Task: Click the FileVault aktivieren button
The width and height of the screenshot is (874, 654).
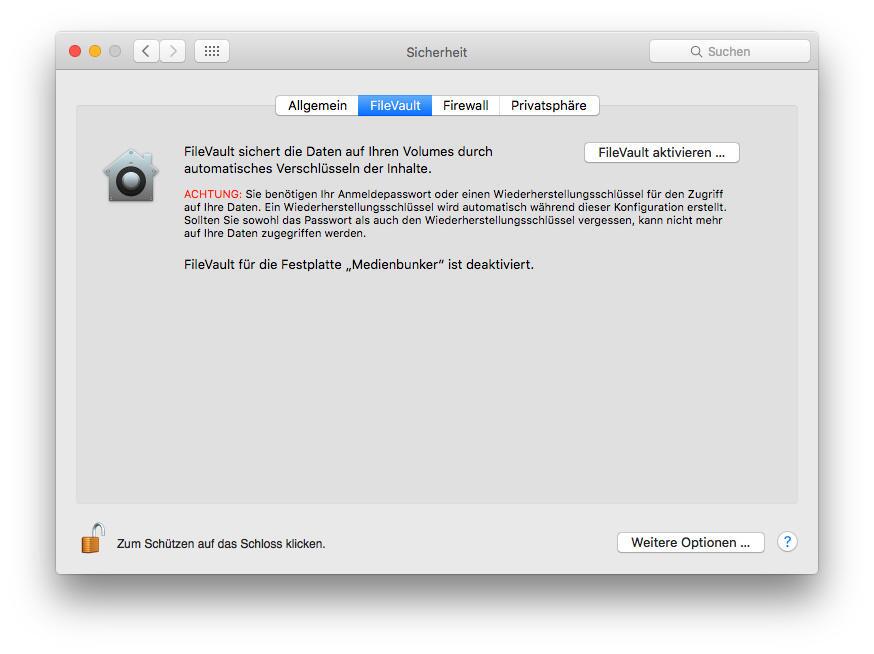Action: click(662, 152)
